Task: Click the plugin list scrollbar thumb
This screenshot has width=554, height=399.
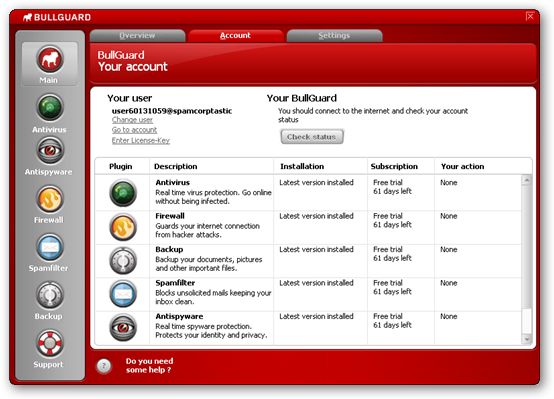Action: pyautogui.click(x=526, y=321)
